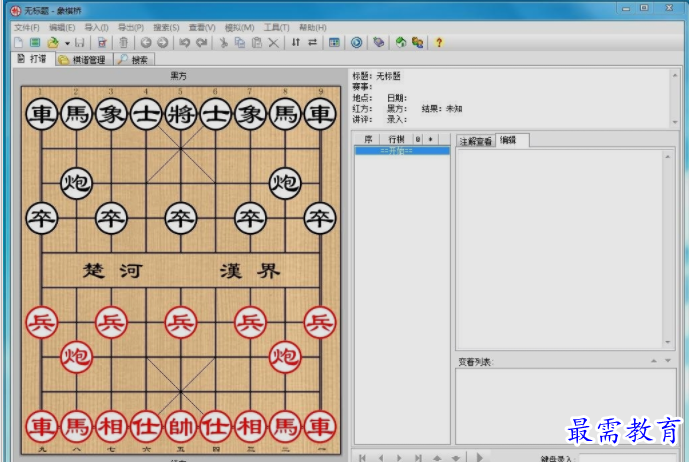Click the X delete icon in toolbar
Image resolution: width=689 pixels, height=462 pixels.
coord(273,43)
